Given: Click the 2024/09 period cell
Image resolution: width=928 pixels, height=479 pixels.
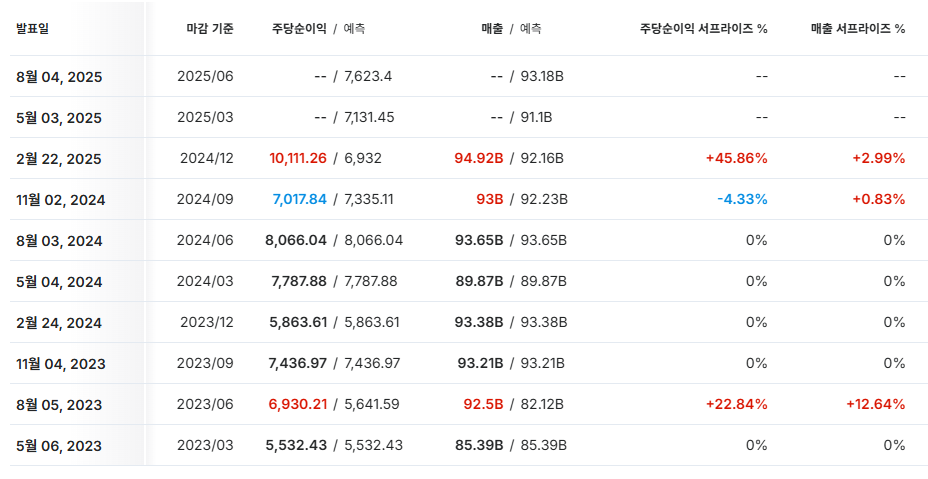Looking at the screenshot, I should coord(205,200).
